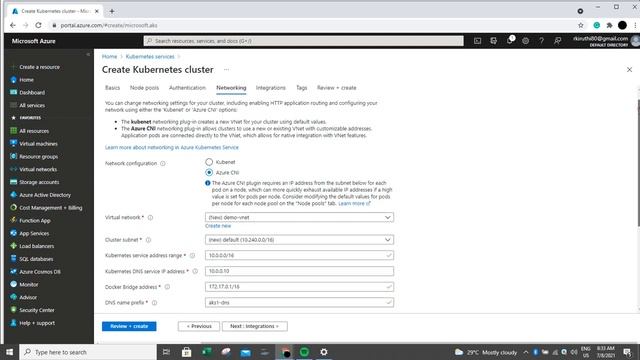Select the Azure CNI radio button
This screenshot has width=640, height=360.
pyautogui.click(x=209, y=173)
